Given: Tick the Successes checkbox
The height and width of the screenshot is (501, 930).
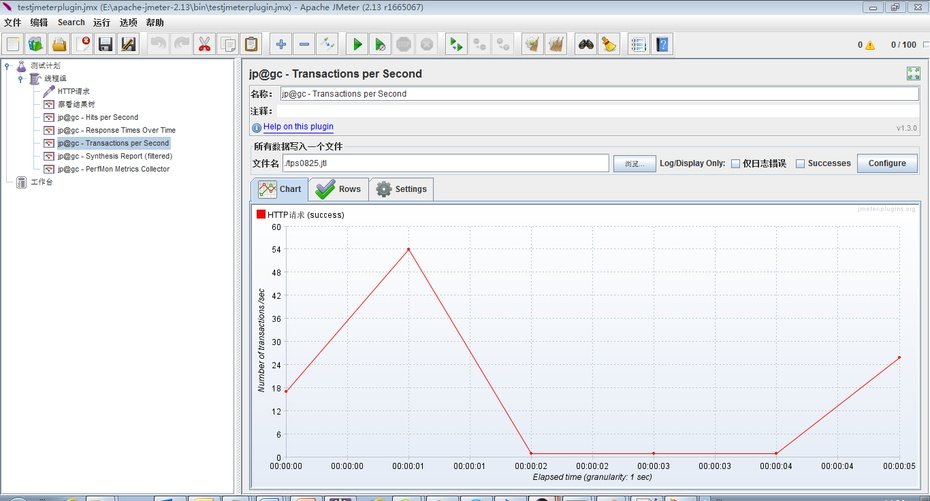Looking at the screenshot, I should point(800,164).
